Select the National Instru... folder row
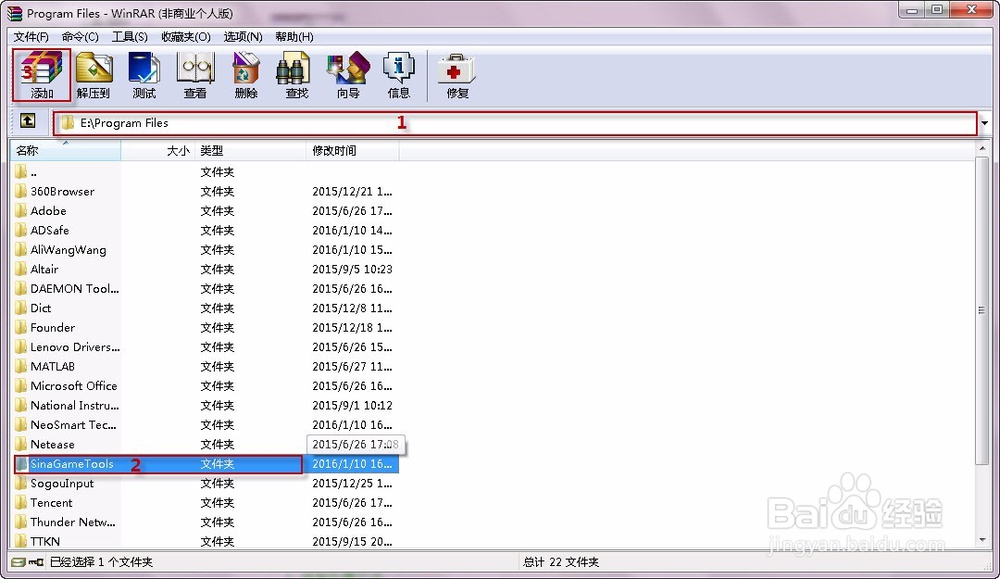This screenshot has height=579, width=1000. pos(204,405)
